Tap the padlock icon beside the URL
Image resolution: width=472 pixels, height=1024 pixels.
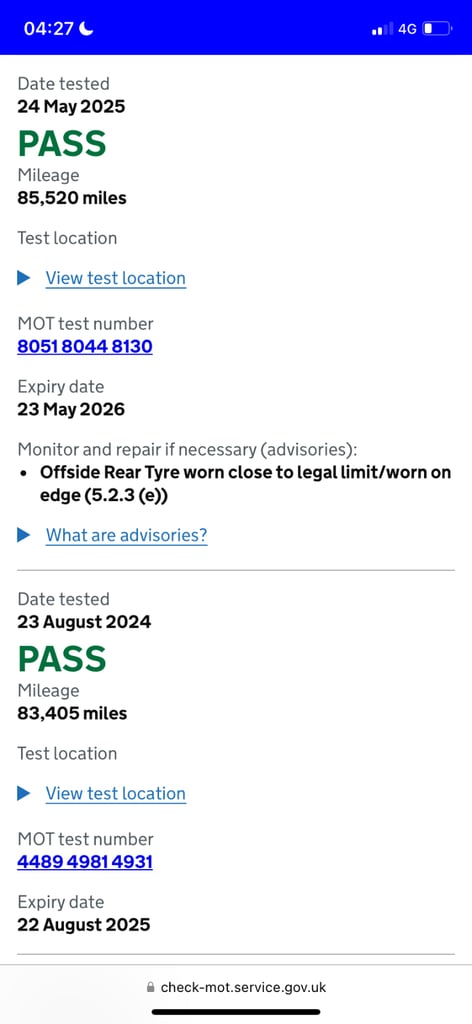pos(151,987)
